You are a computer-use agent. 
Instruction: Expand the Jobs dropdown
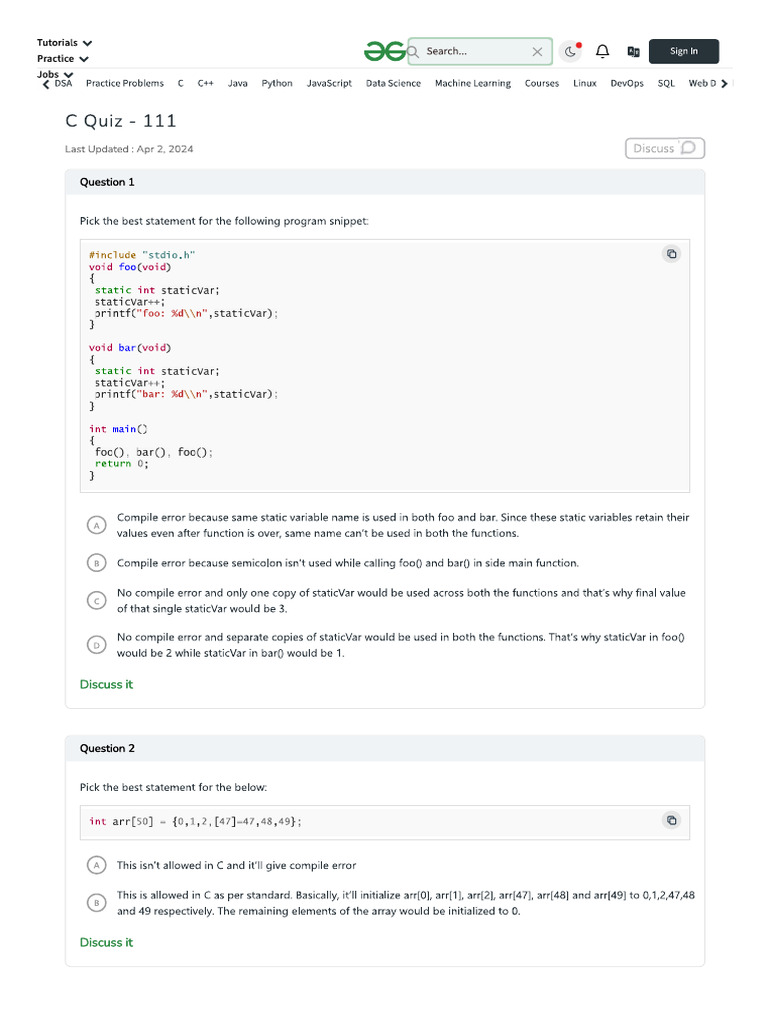(x=56, y=74)
